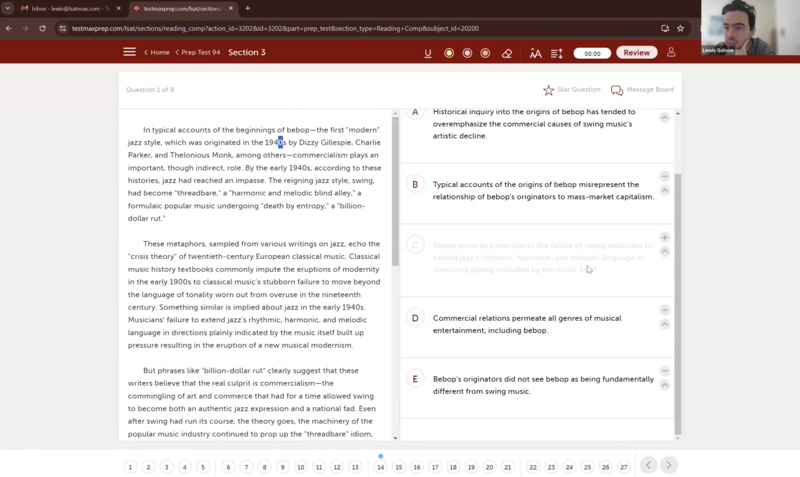800x477 pixels.
Task: Open the hamburger menu
Action: click(x=129, y=52)
